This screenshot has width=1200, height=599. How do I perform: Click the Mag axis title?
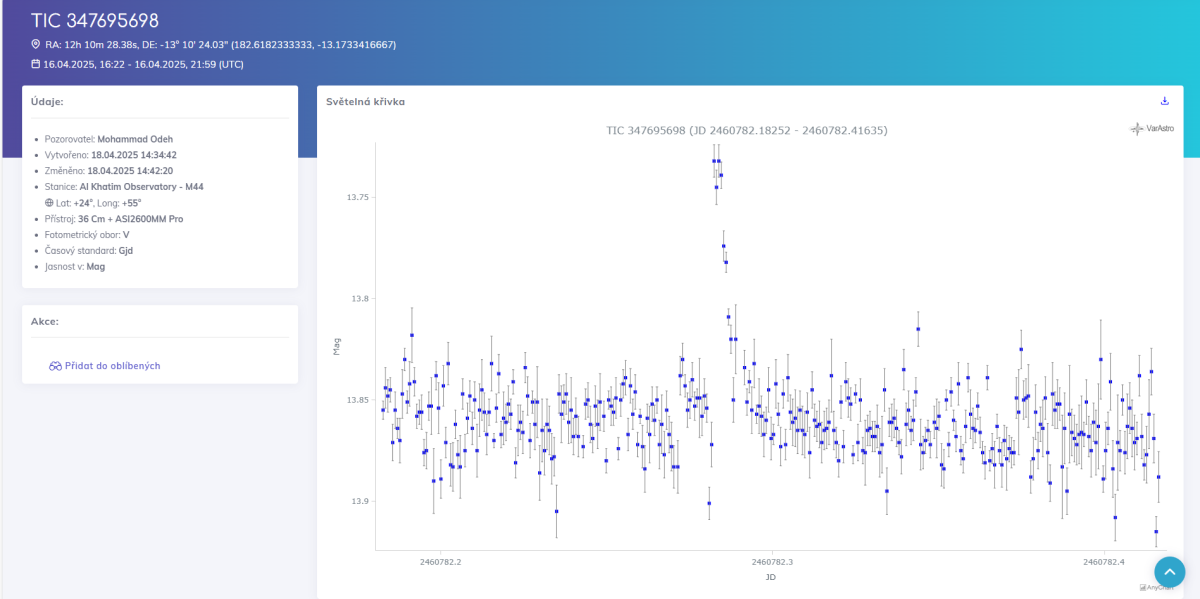pos(337,347)
